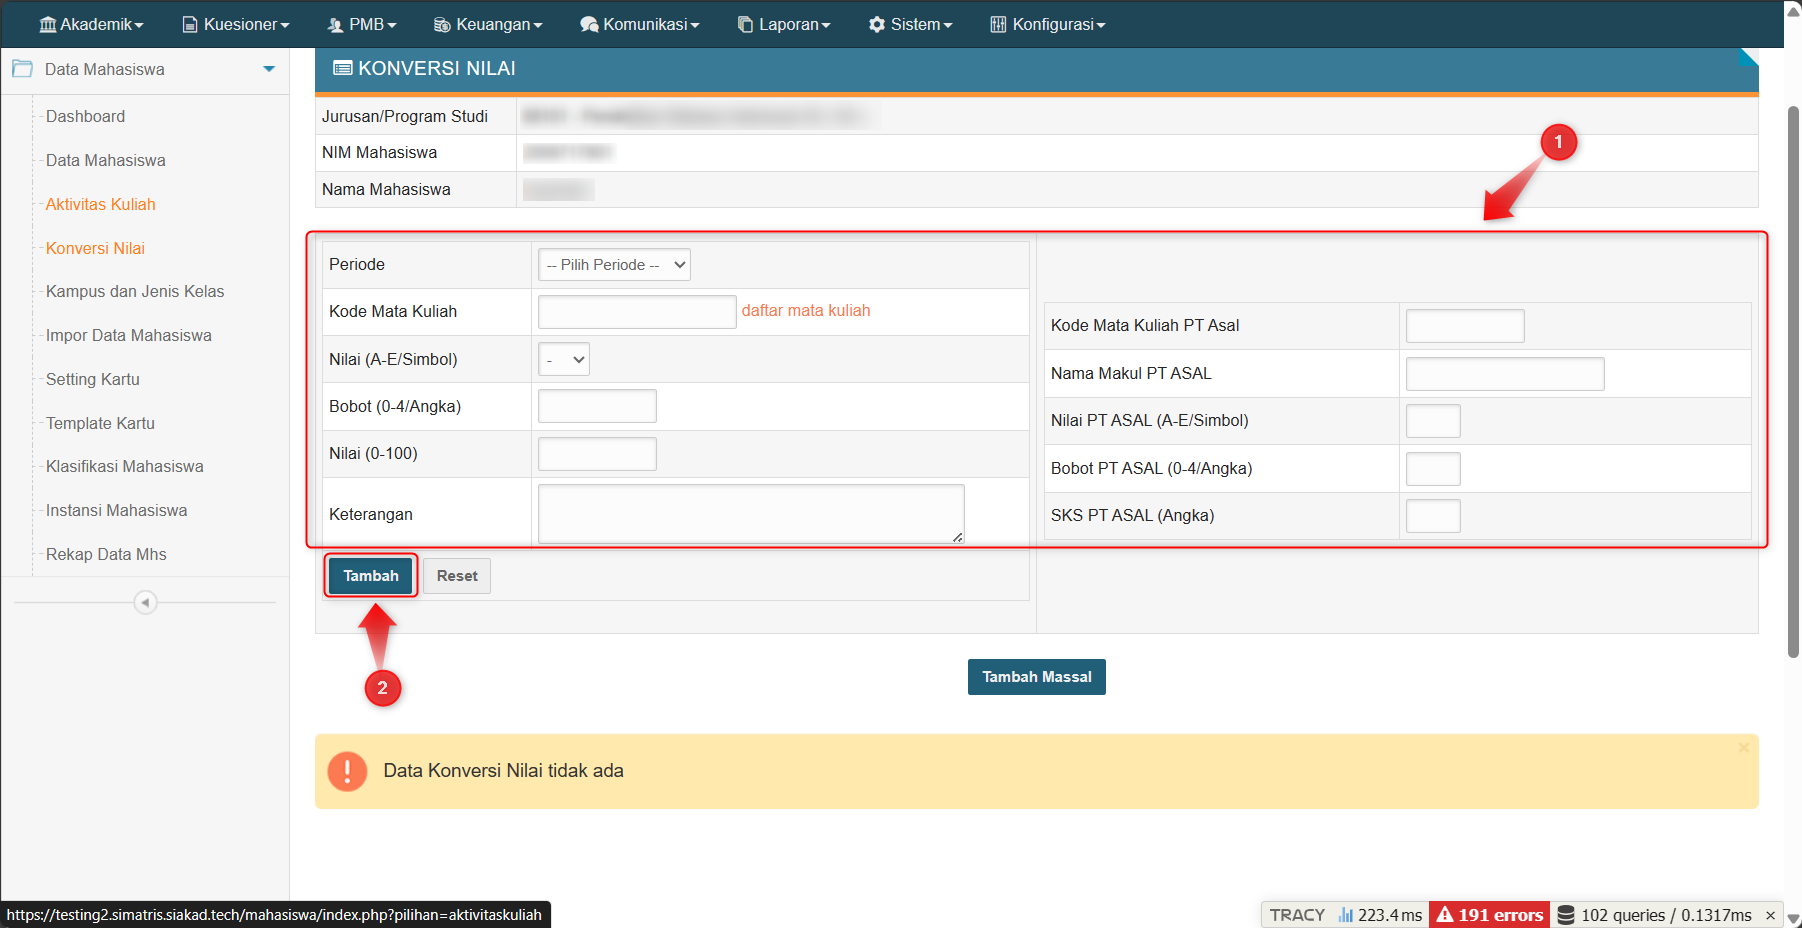Click the Keuangan money icon
The height and width of the screenshot is (928, 1802).
442,24
